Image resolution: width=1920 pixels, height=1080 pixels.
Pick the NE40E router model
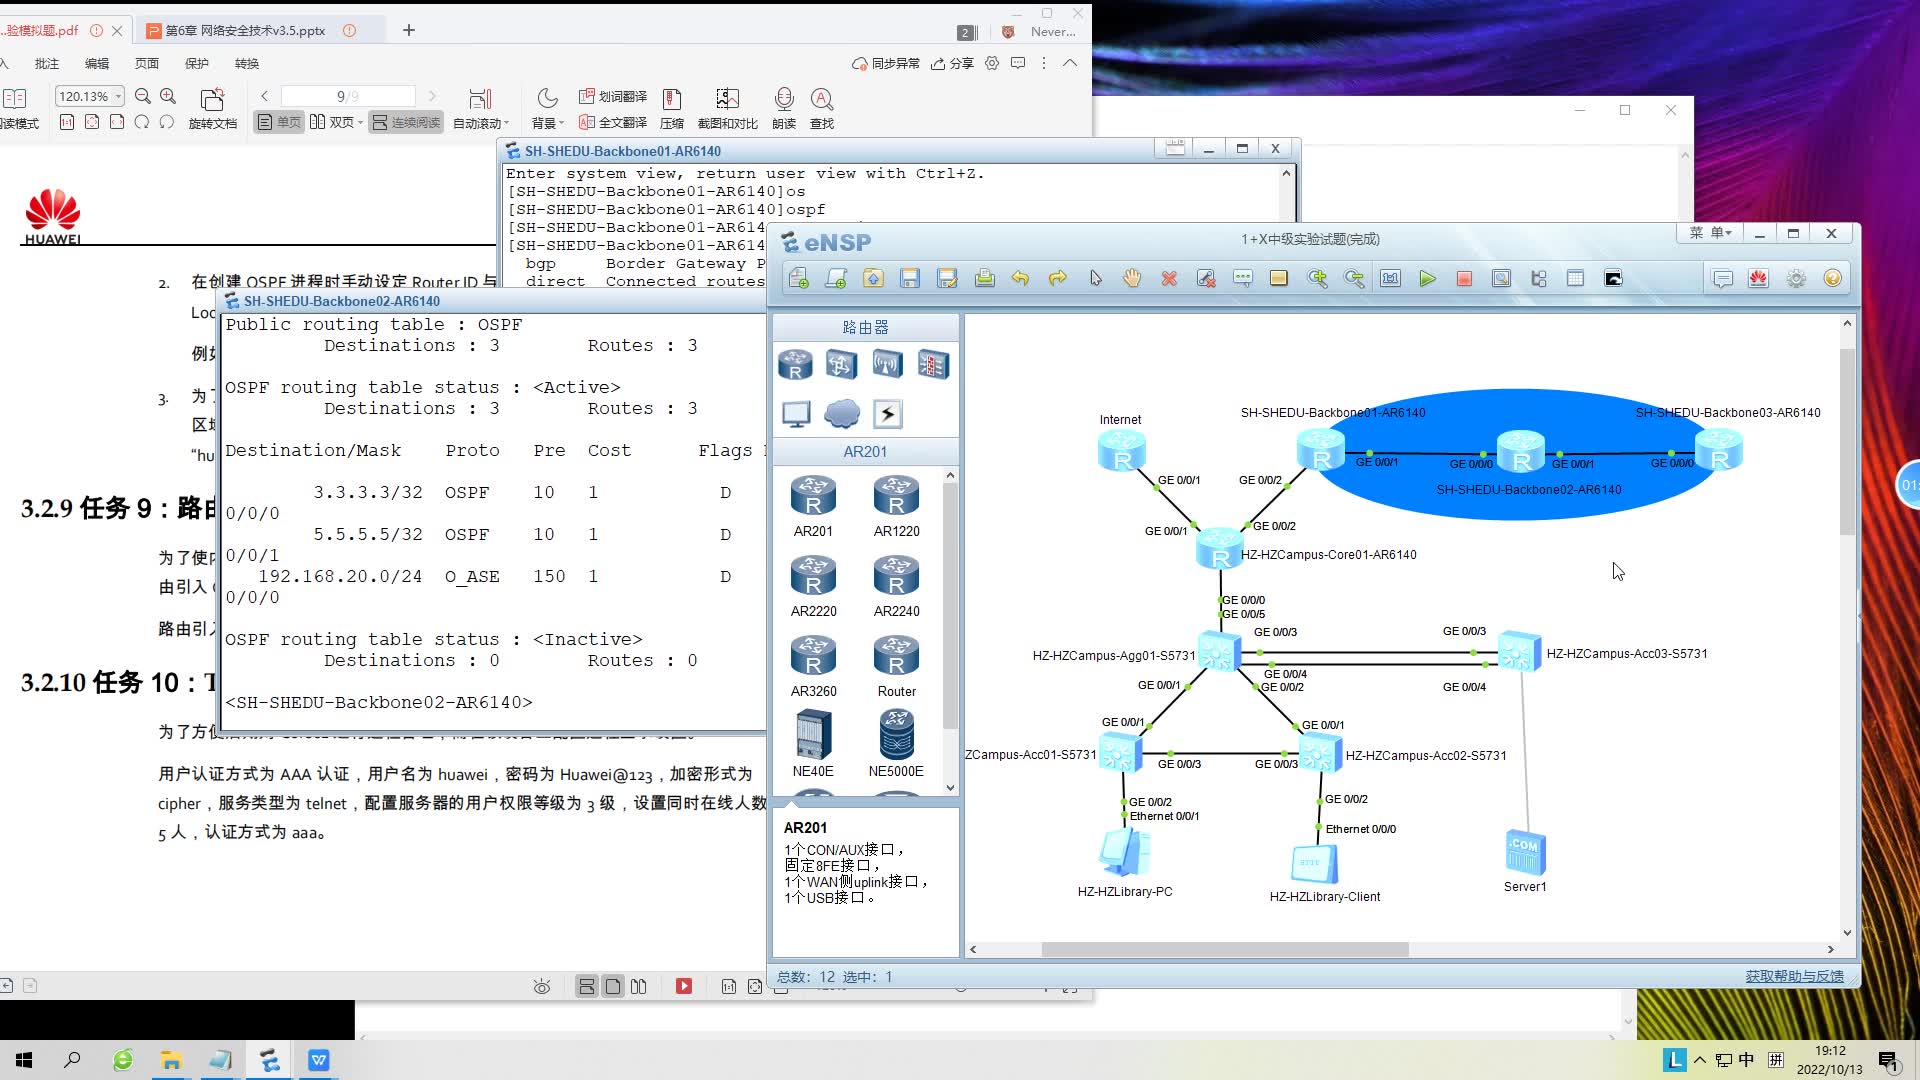click(813, 744)
